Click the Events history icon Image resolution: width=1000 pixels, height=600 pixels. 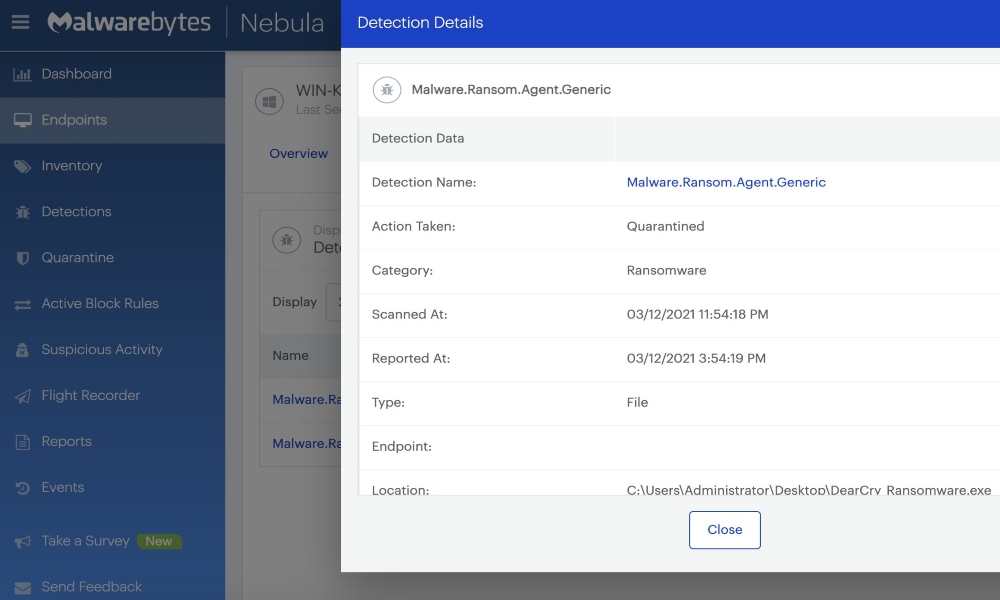(22, 488)
